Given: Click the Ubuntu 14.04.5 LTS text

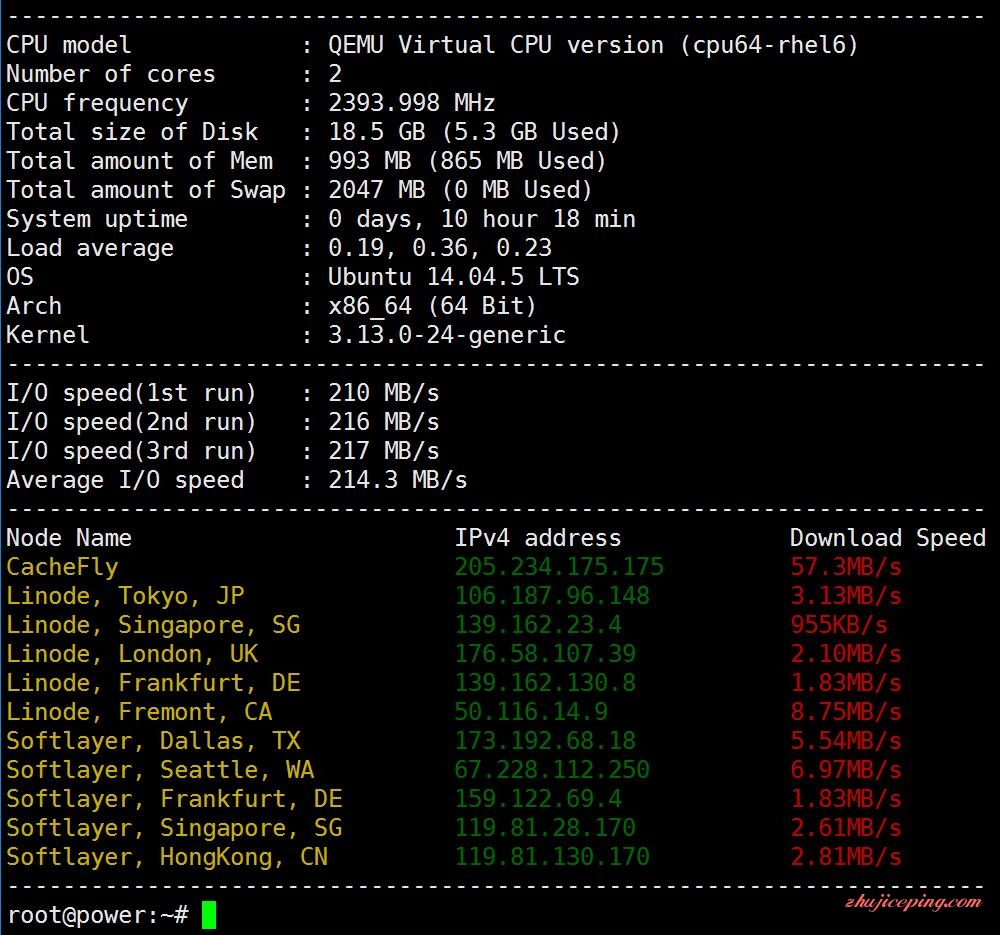Looking at the screenshot, I should [x=453, y=277].
